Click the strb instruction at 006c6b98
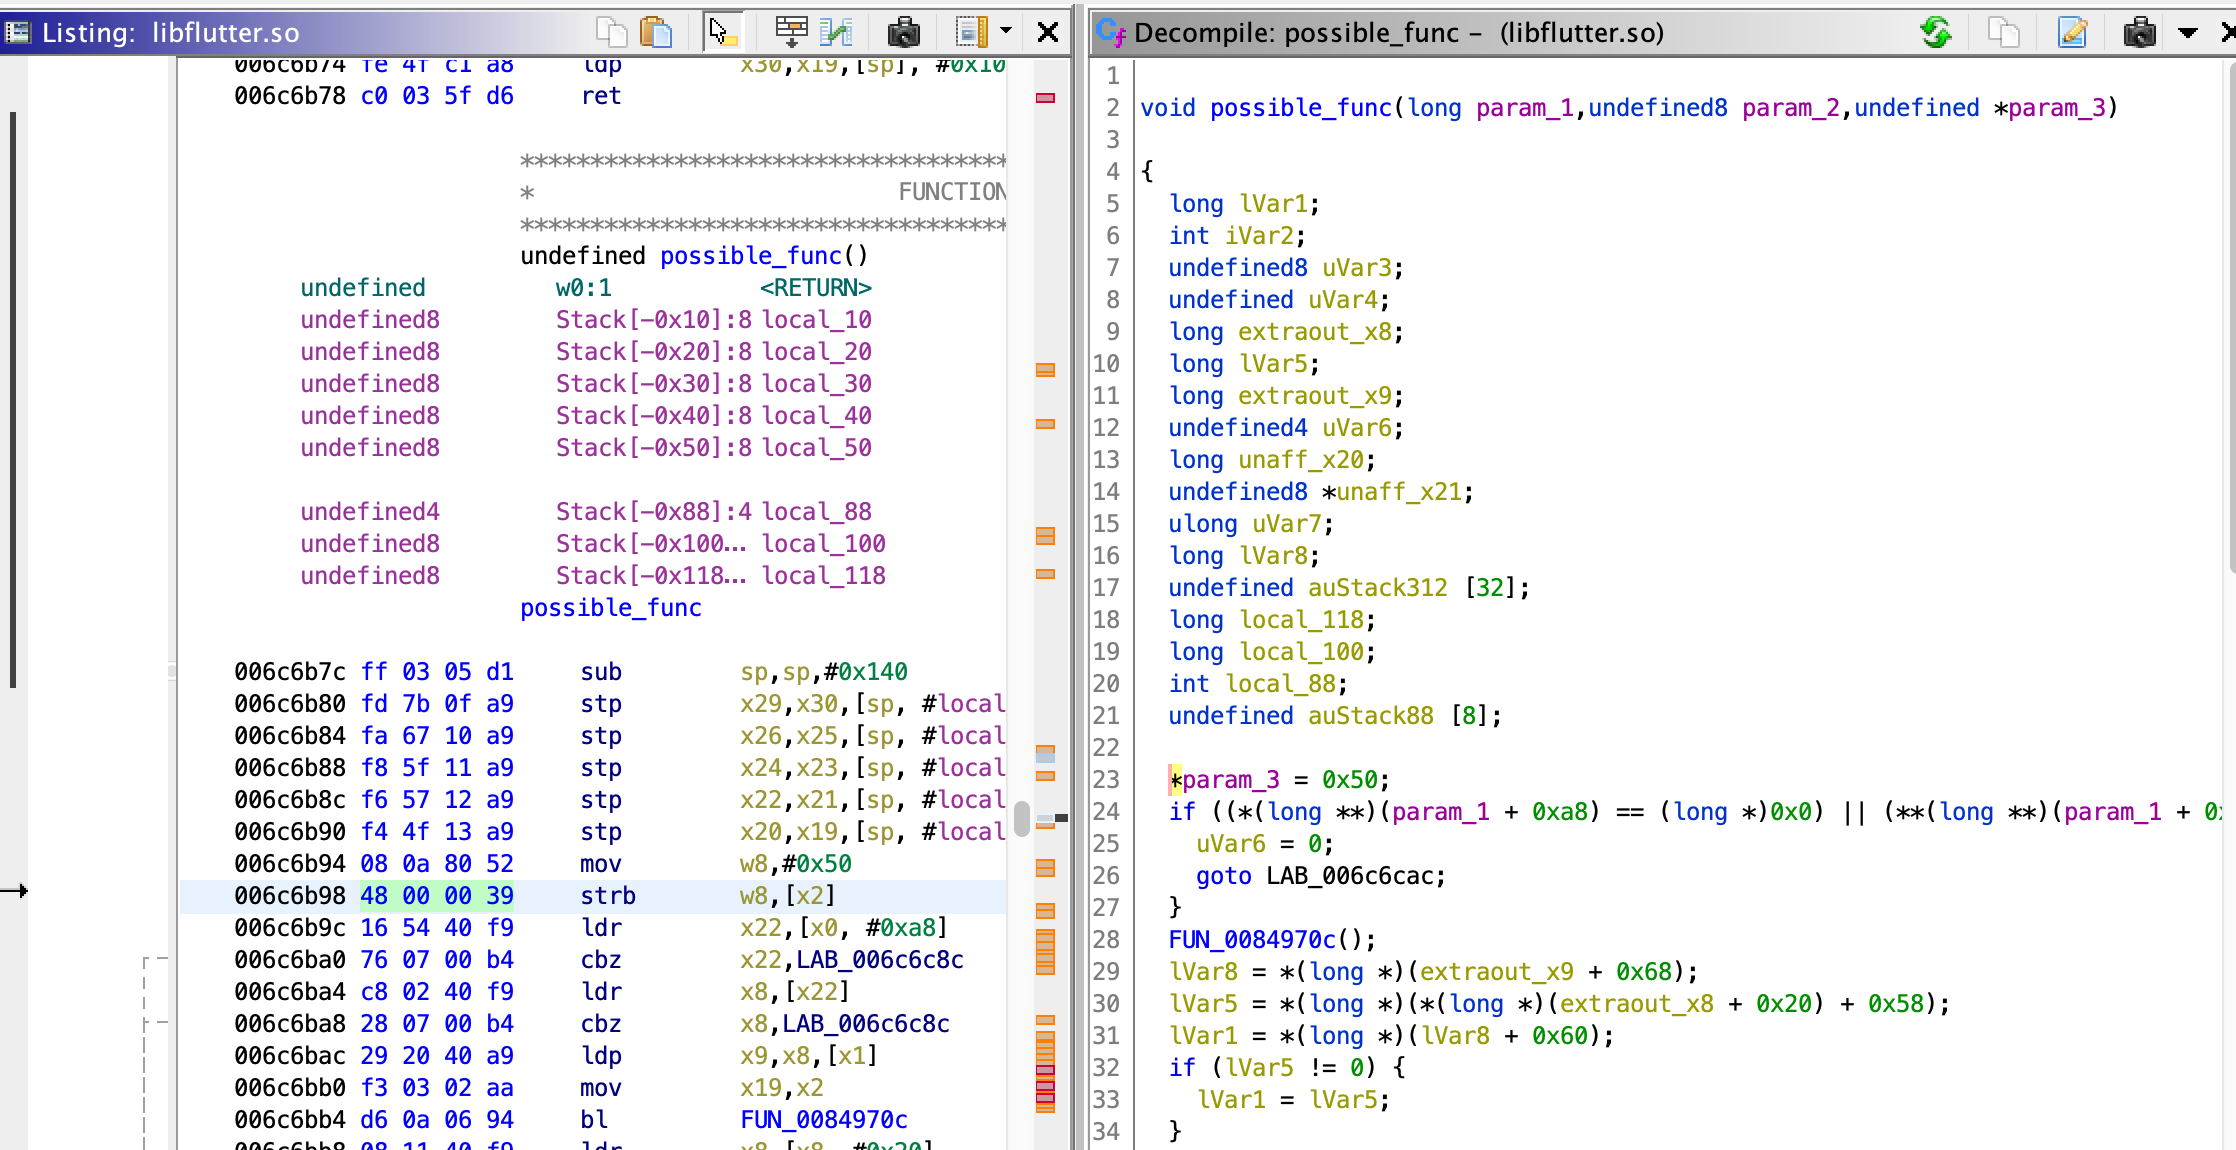The width and height of the screenshot is (2236, 1150). [608, 896]
